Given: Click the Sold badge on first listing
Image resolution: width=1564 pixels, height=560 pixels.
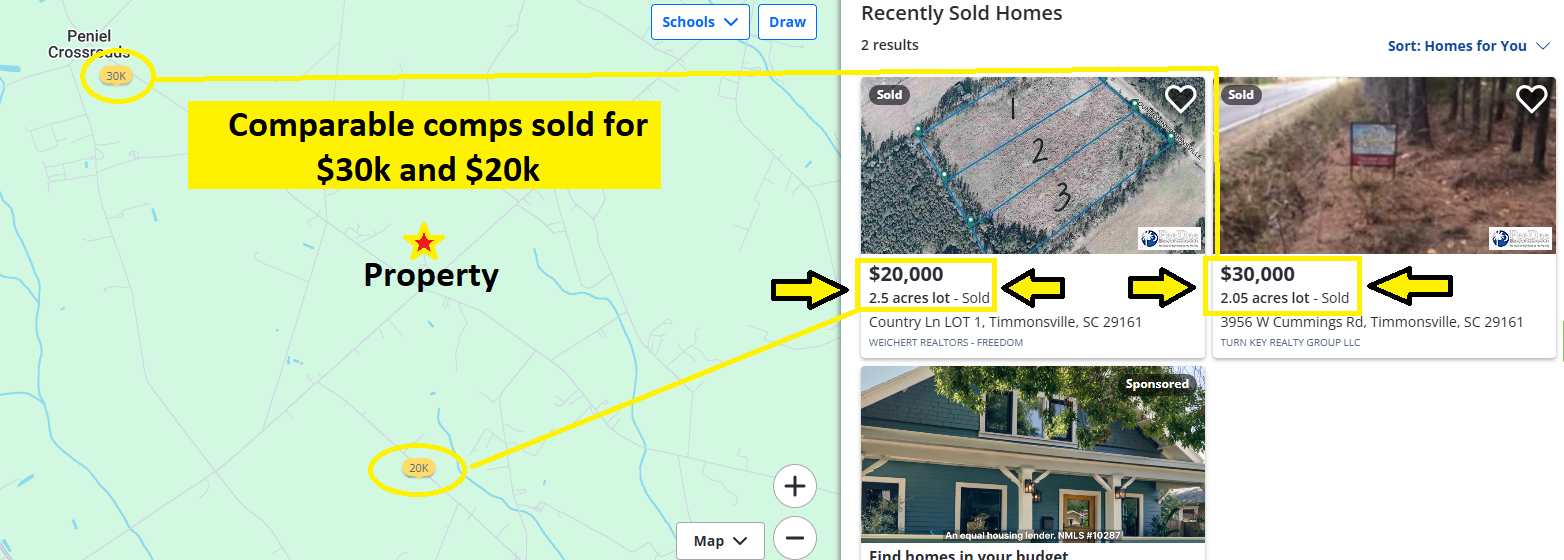Looking at the screenshot, I should click(889, 95).
